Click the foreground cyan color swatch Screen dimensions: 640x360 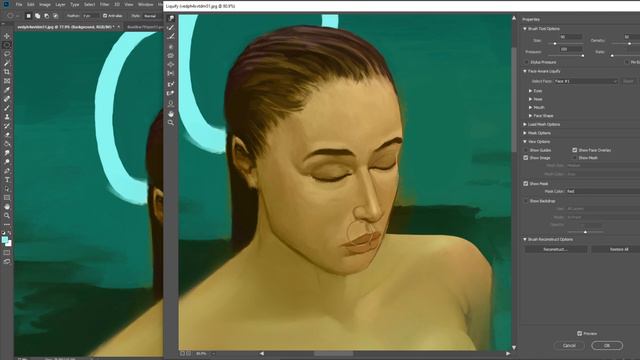point(5,240)
